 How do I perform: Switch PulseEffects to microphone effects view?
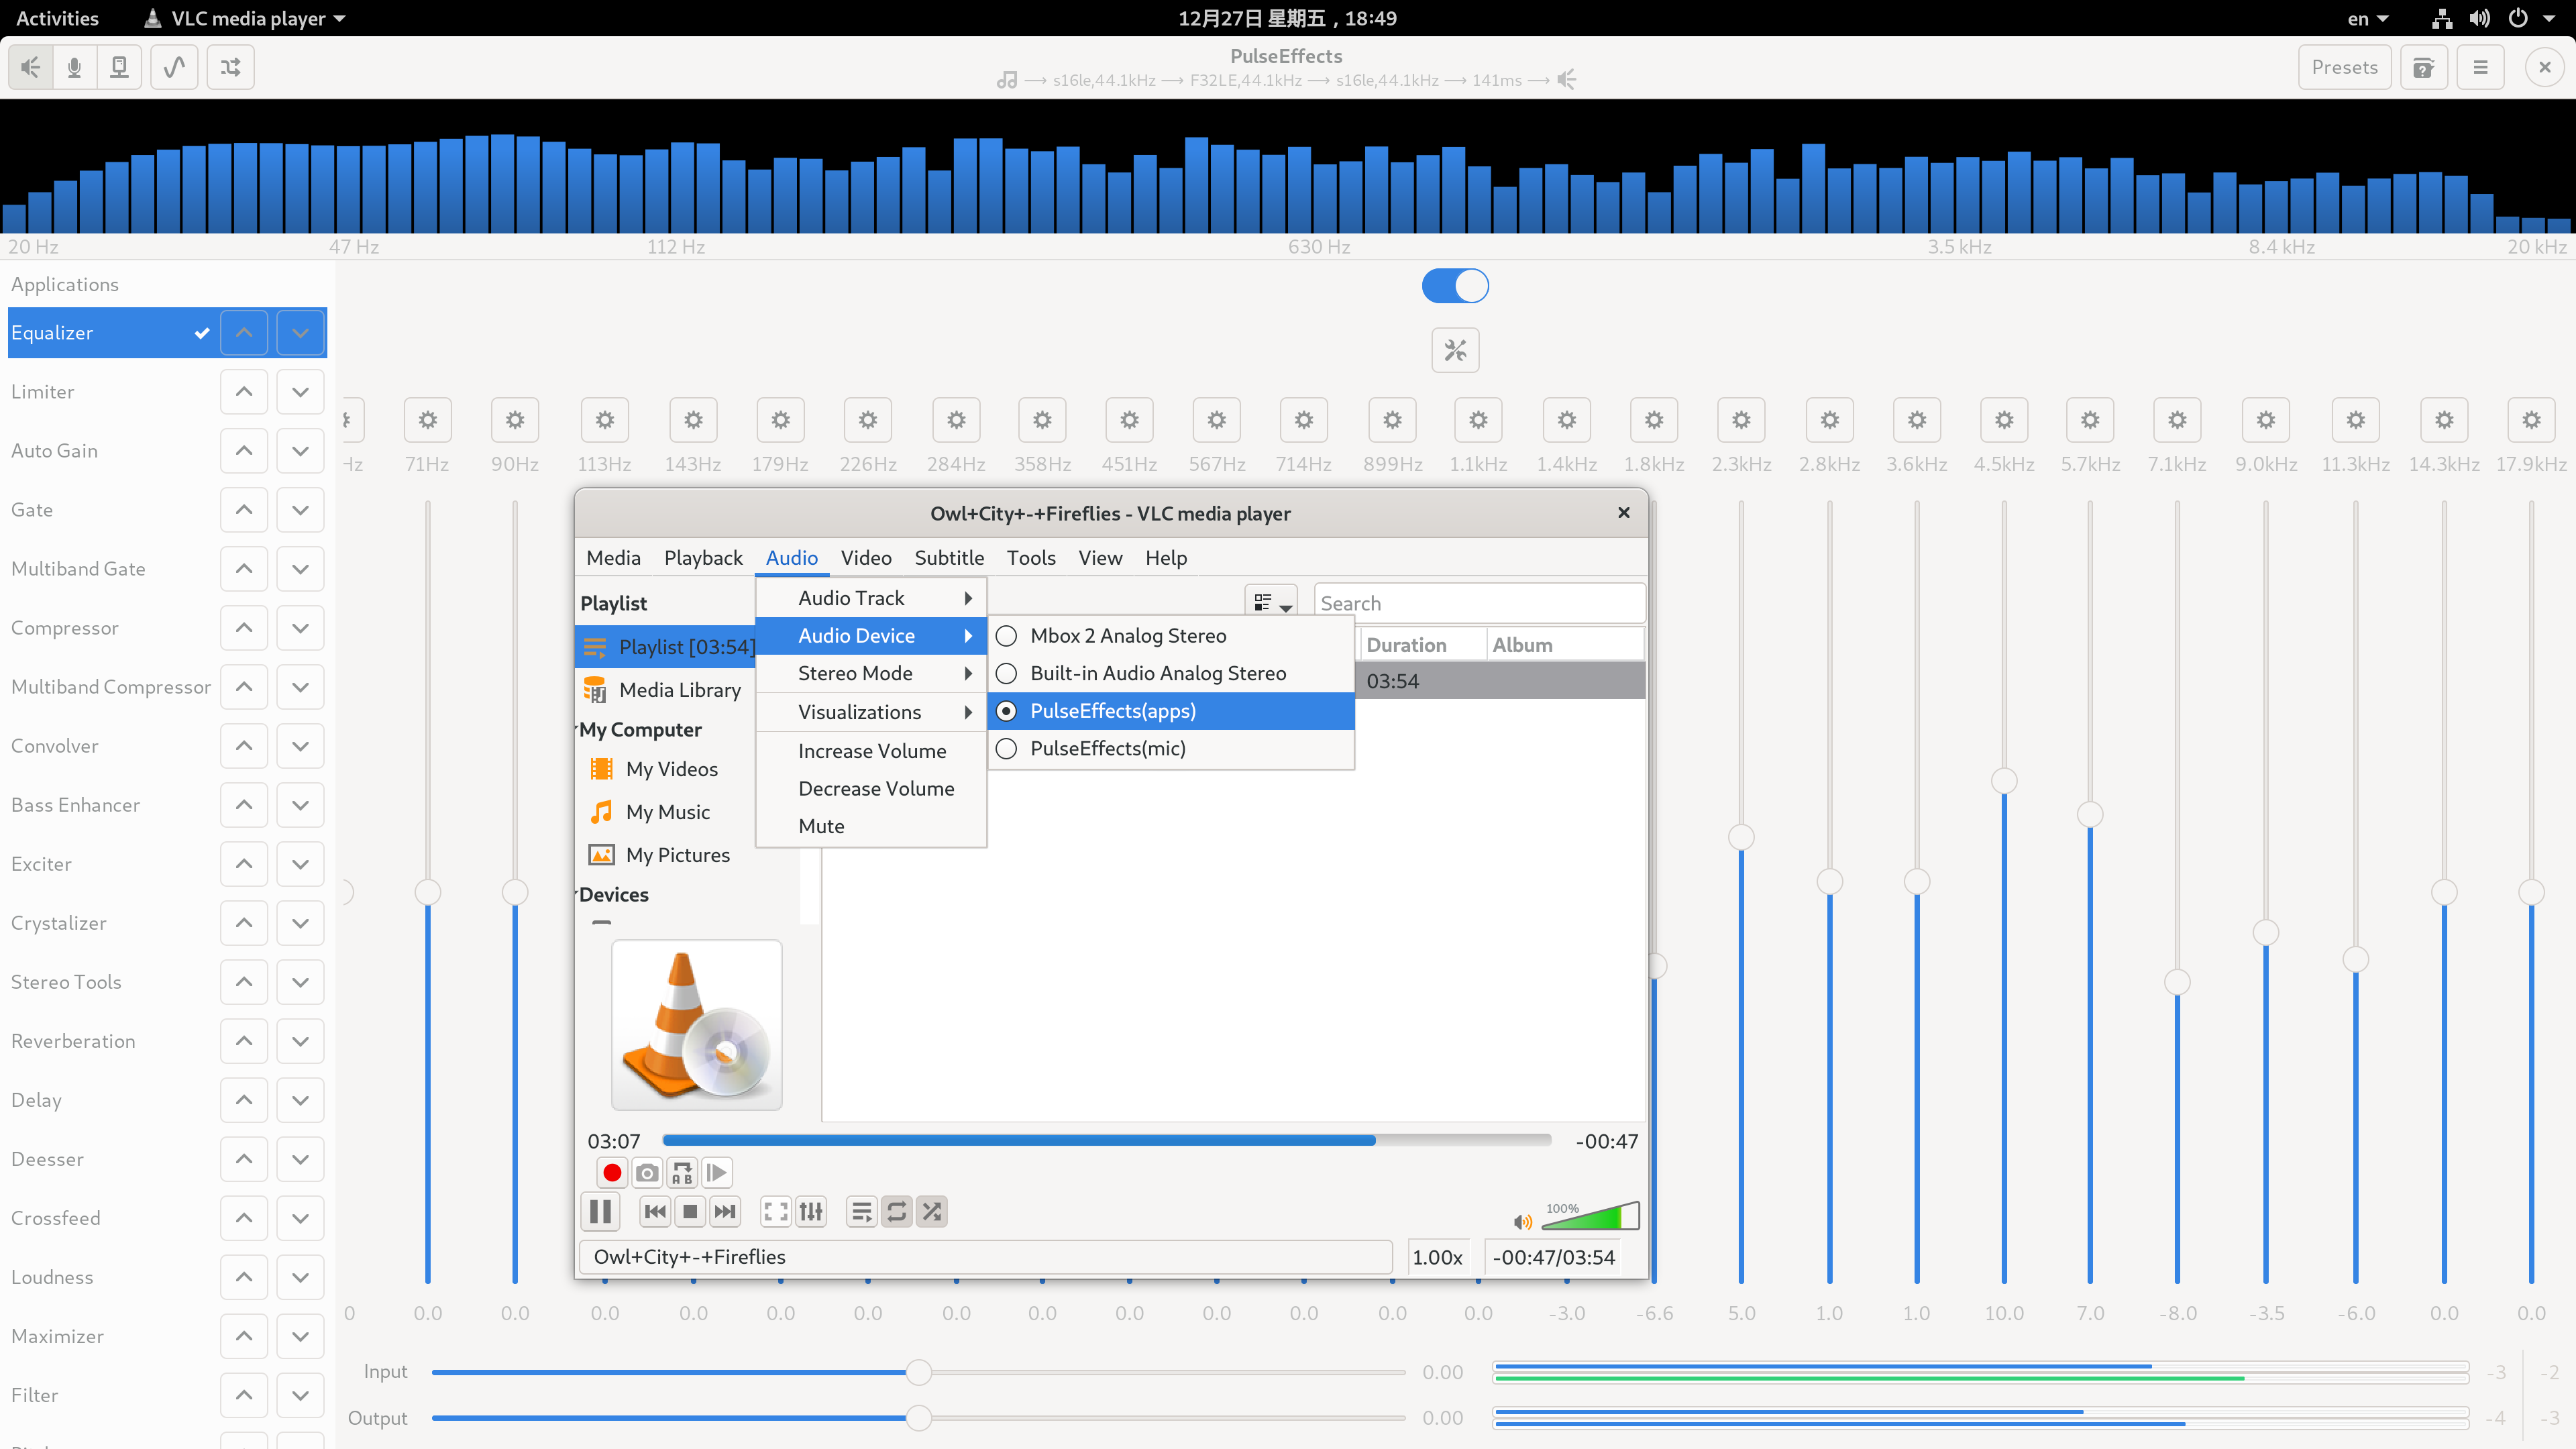(x=74, y=67)
